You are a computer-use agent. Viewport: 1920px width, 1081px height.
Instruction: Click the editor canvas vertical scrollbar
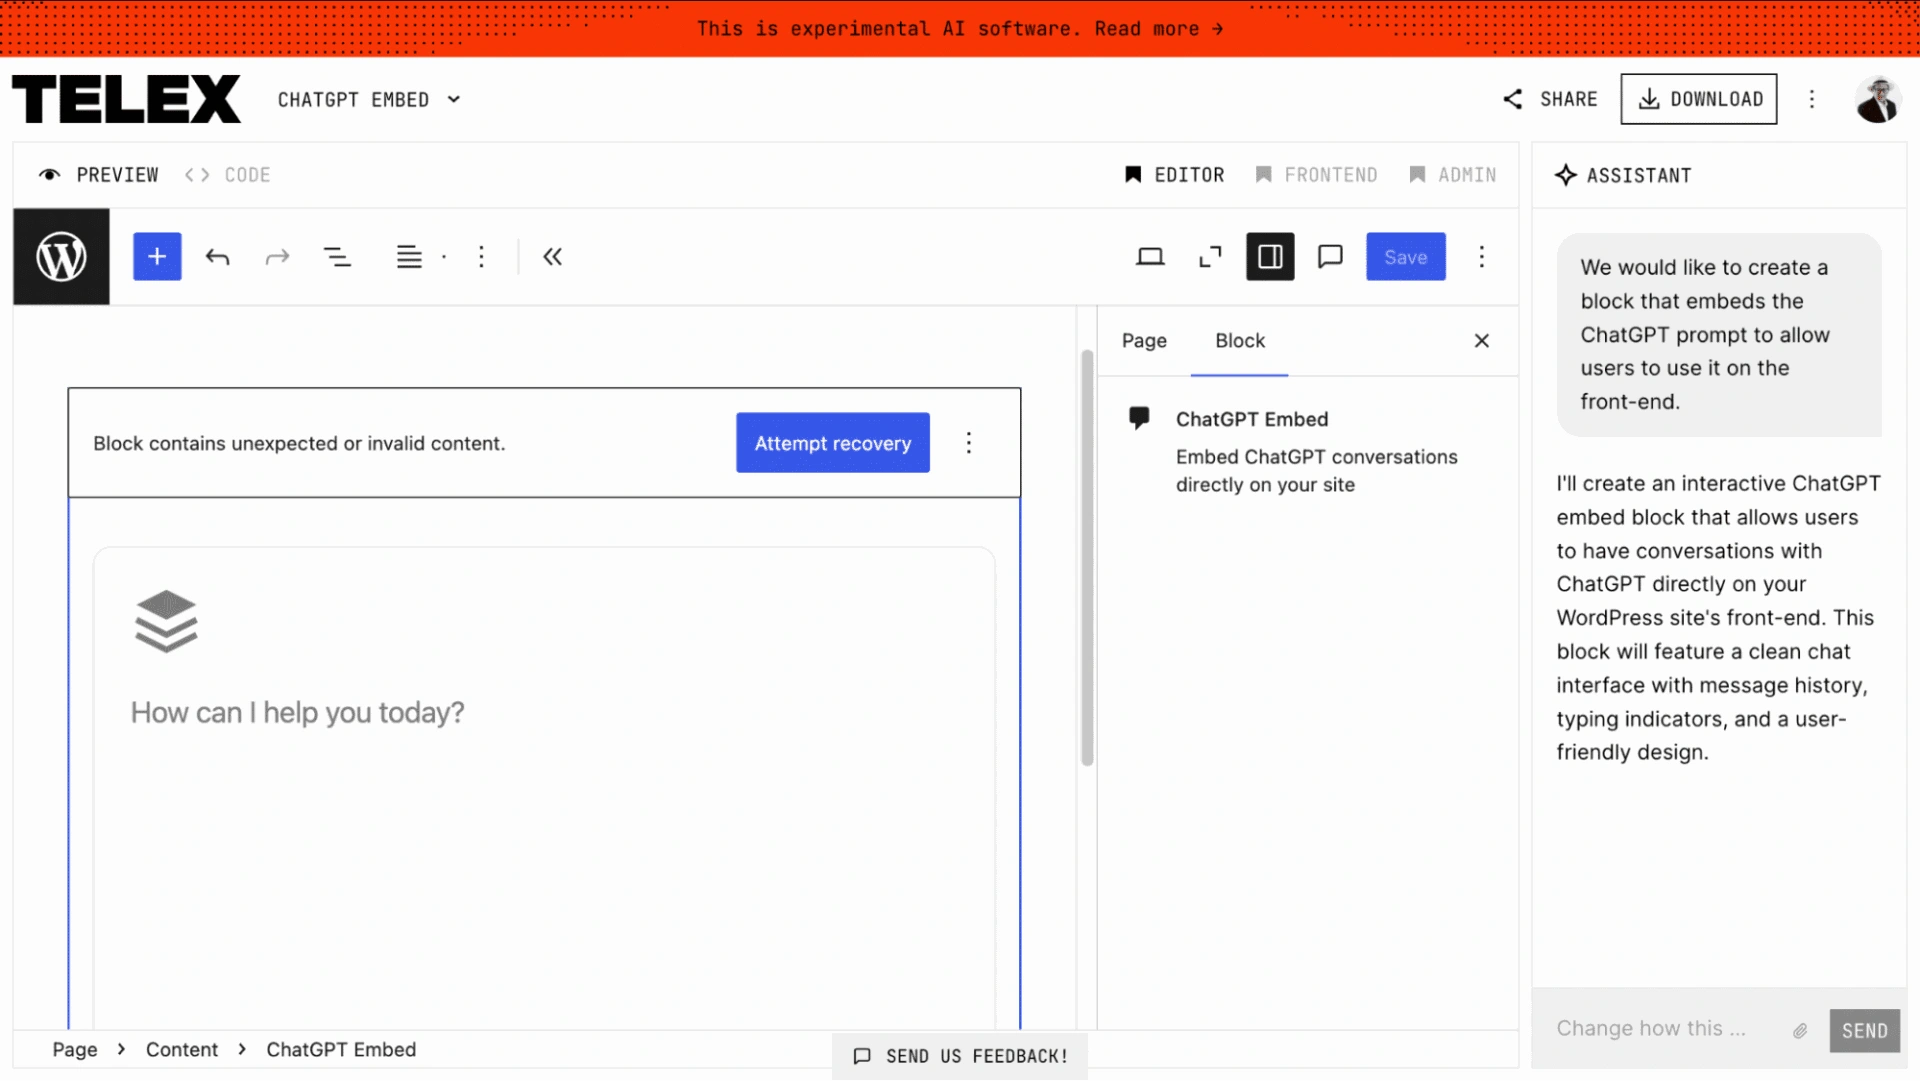click(x=1087, y=558)
